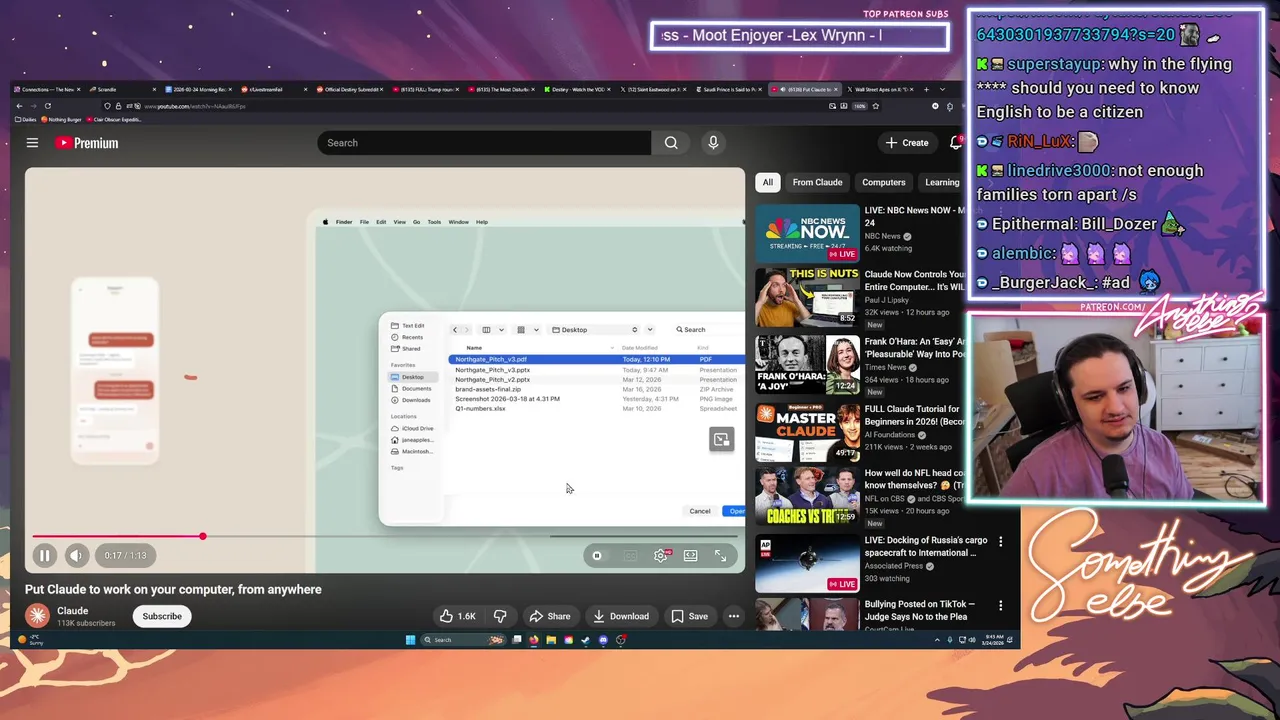
Task: Mute the video volume
Action: coord(76,556)
